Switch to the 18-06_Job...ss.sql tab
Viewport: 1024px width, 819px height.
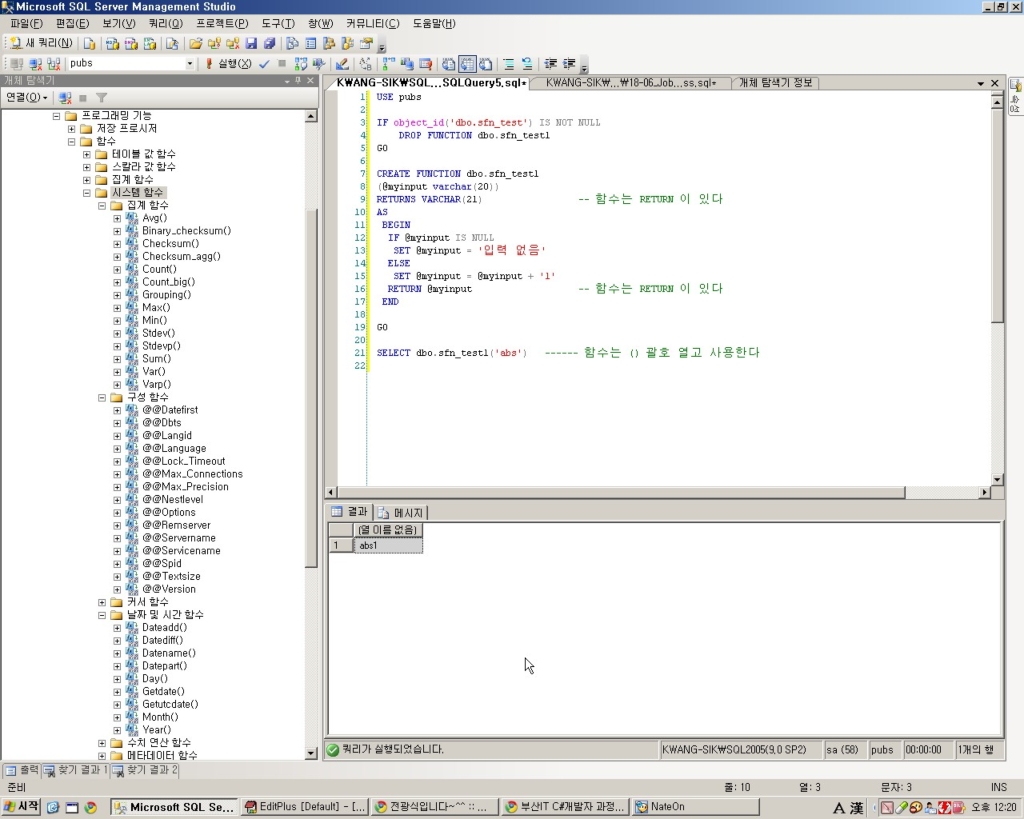(630, 83)
